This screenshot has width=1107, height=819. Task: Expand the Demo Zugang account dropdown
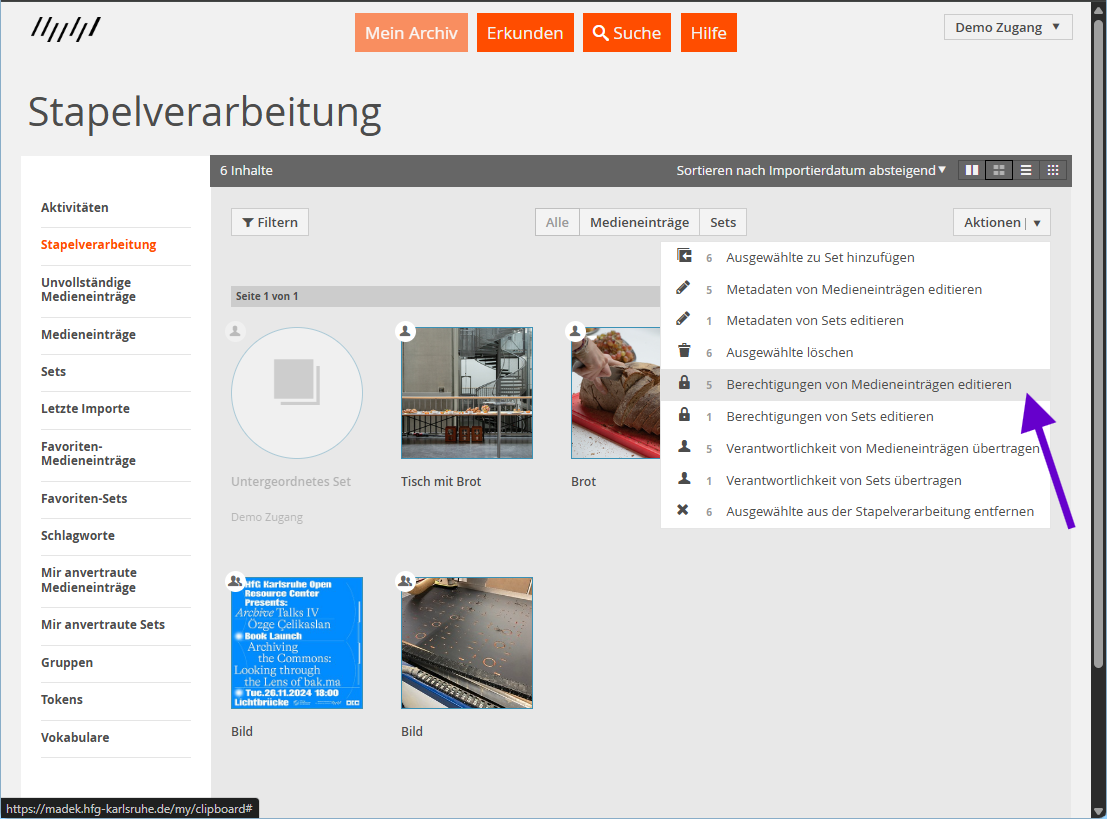(1007, 27)
